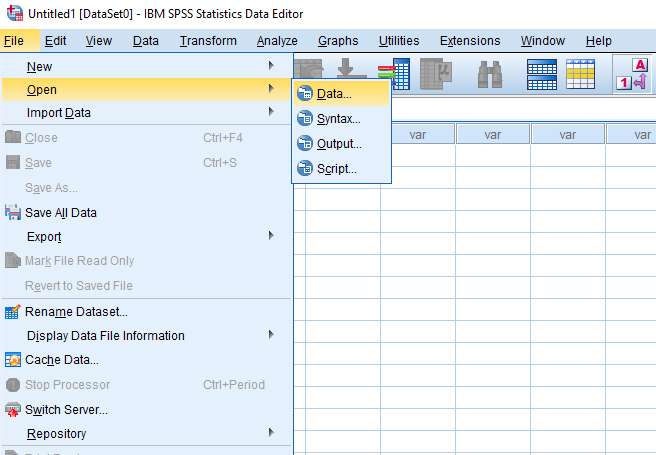Open the Transform menu

(x=208, y=41)
